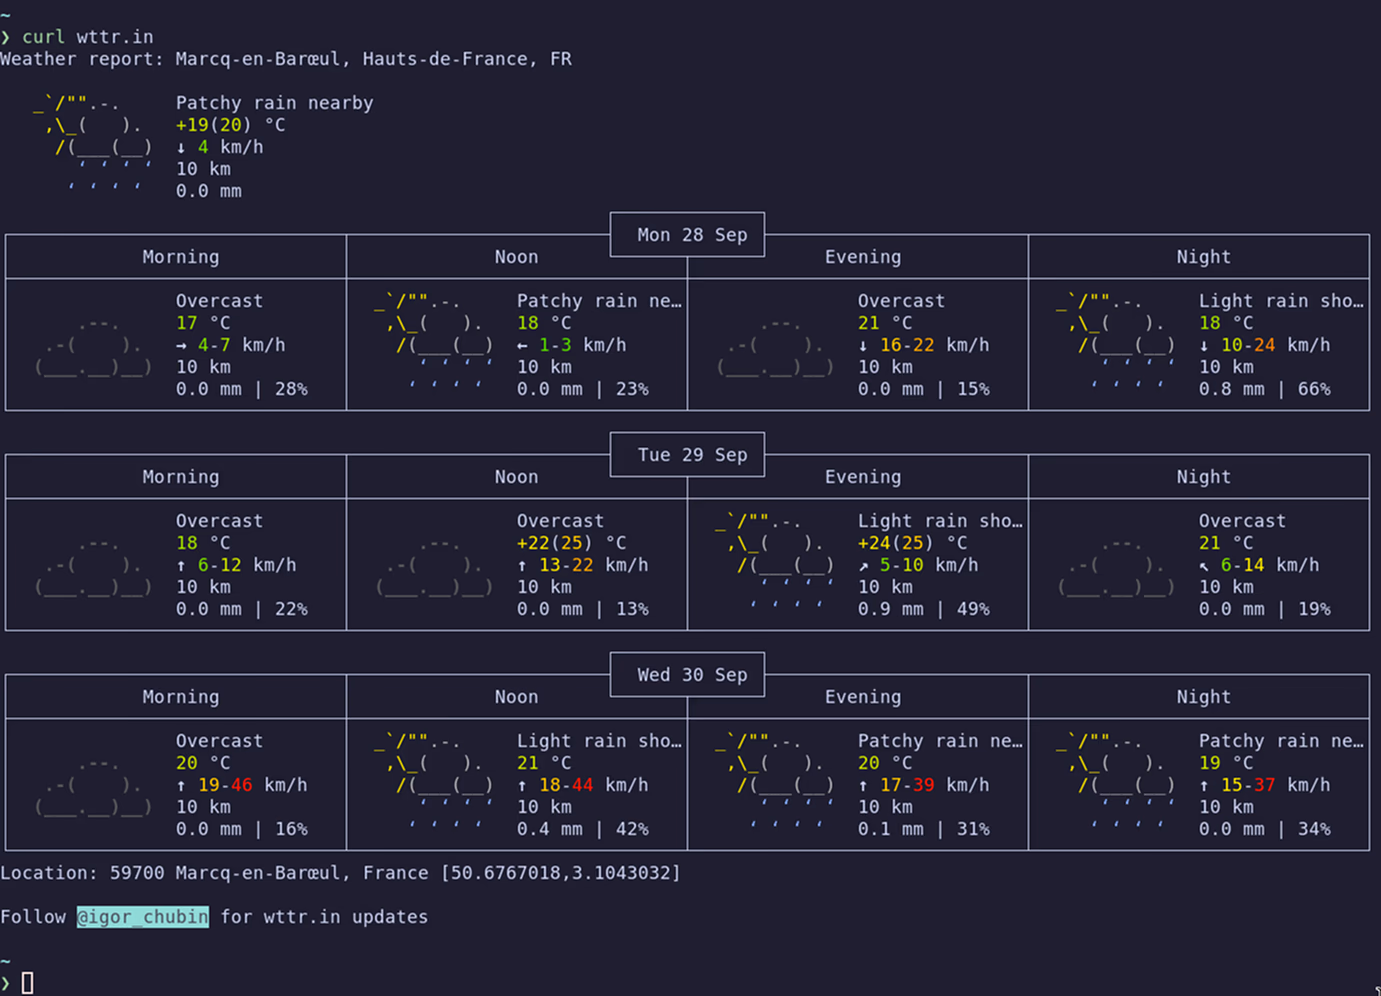Click the '10-24 km/h' wind value

pos(1276,345)
